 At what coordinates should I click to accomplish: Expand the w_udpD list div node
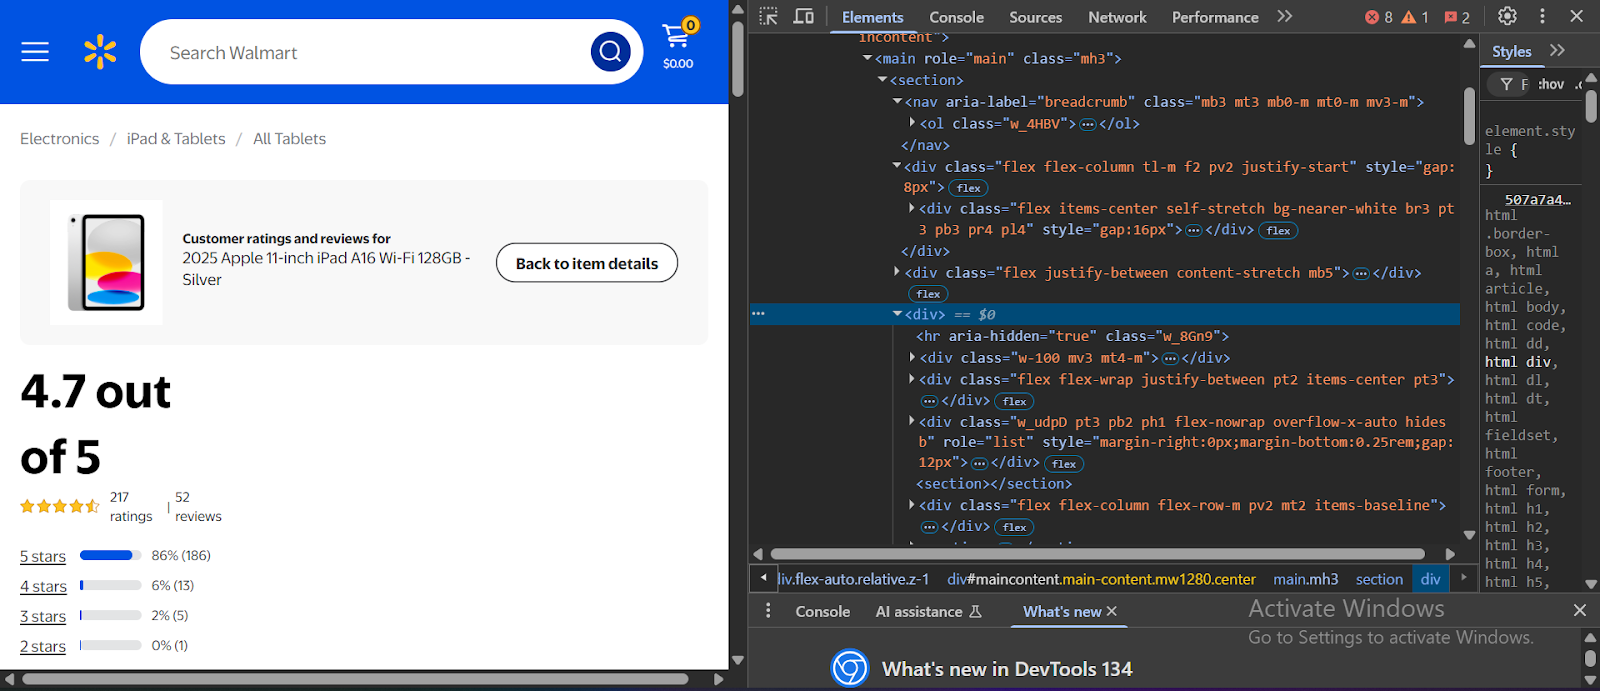pos(912,421)
